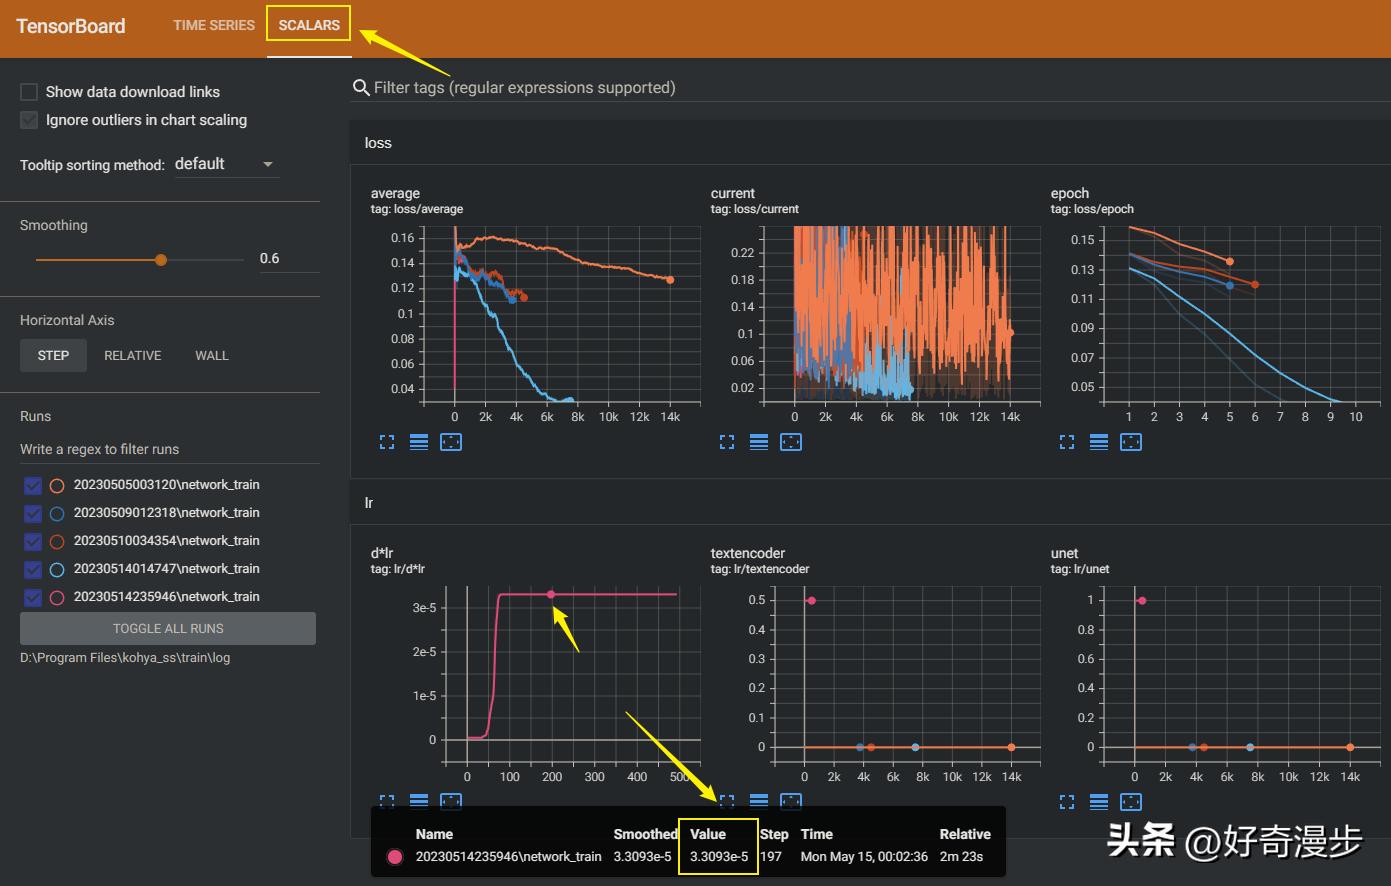Collapse the lr section header

(x=369, y=503)
